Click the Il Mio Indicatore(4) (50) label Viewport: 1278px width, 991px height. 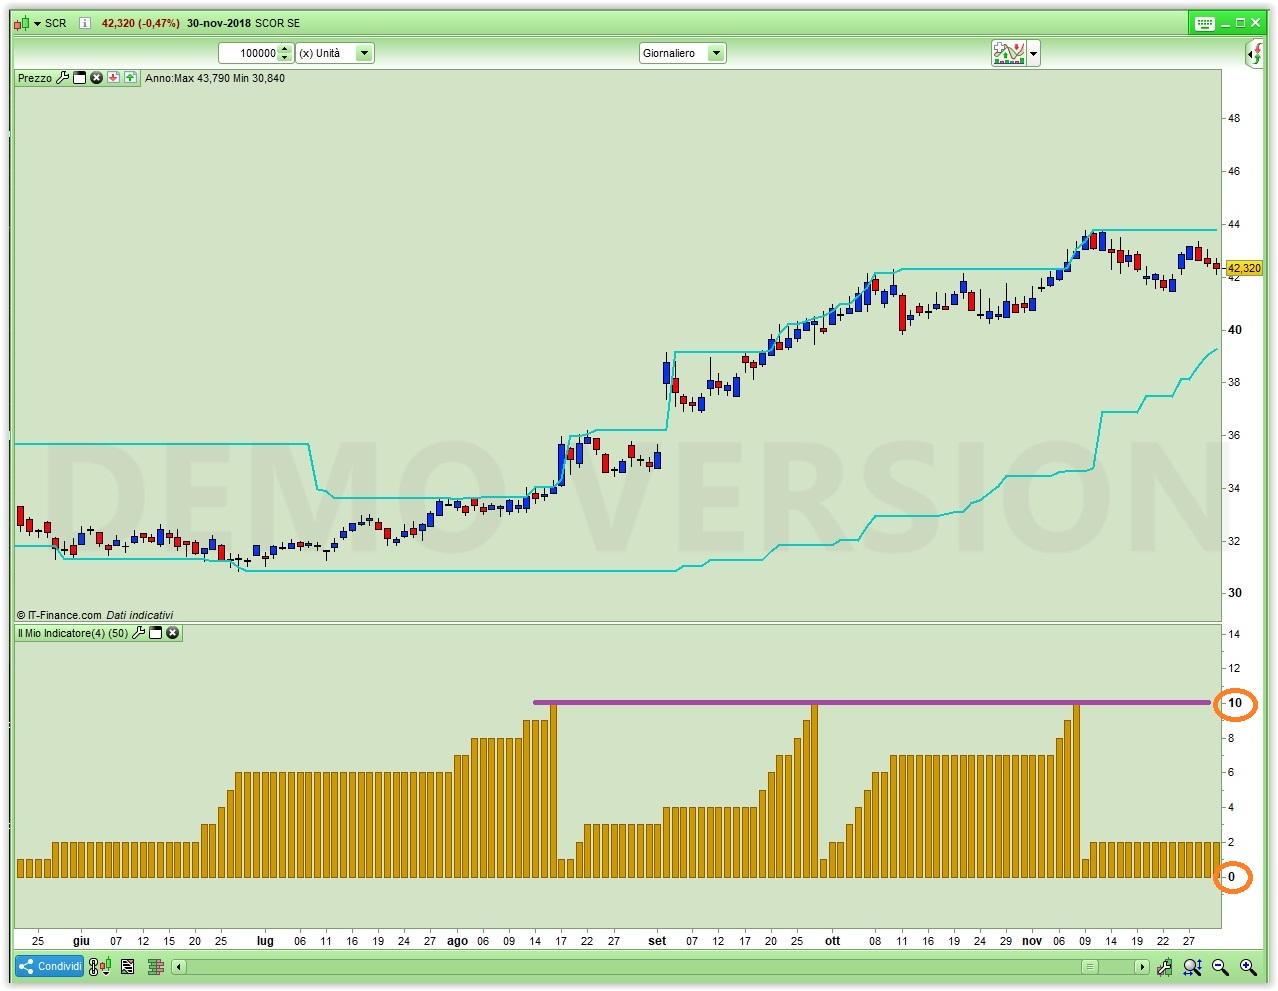pyautogui.click(x=73, y=633)
